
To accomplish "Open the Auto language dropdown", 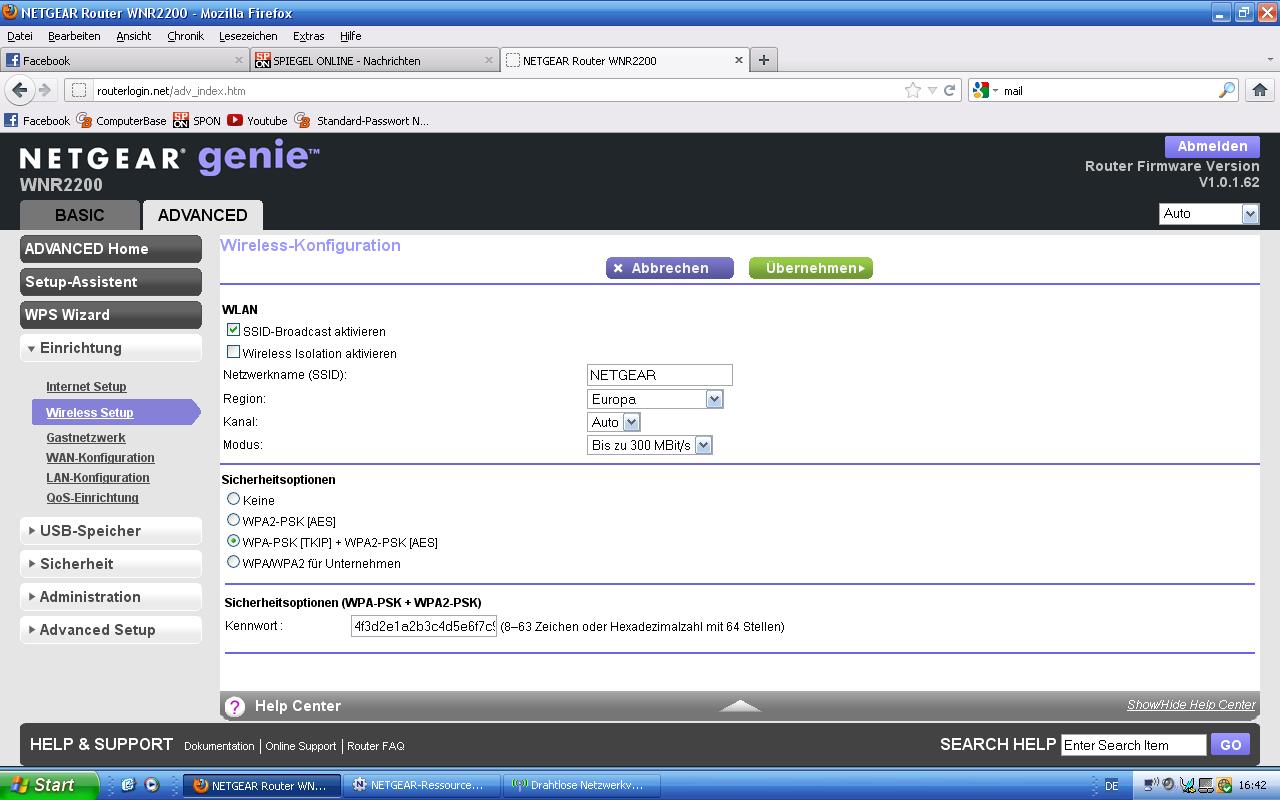I will tap(1209, 213).
